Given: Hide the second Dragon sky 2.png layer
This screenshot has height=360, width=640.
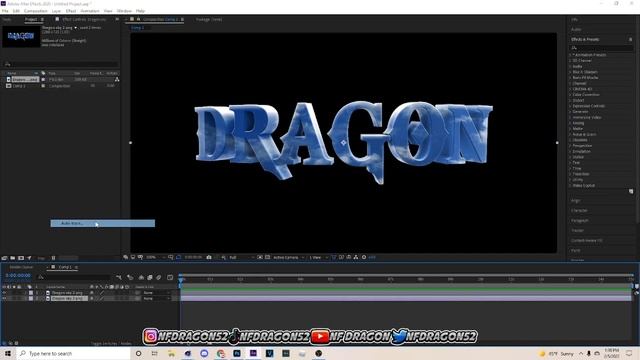Looking at the screenshot, I should (x=4, y=298).
